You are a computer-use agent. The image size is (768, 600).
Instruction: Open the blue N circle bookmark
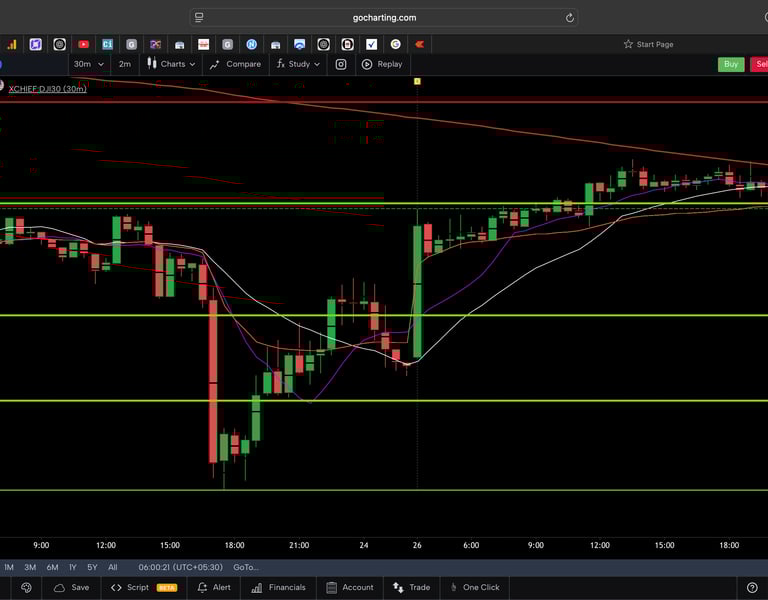click(x=251, y=45)
